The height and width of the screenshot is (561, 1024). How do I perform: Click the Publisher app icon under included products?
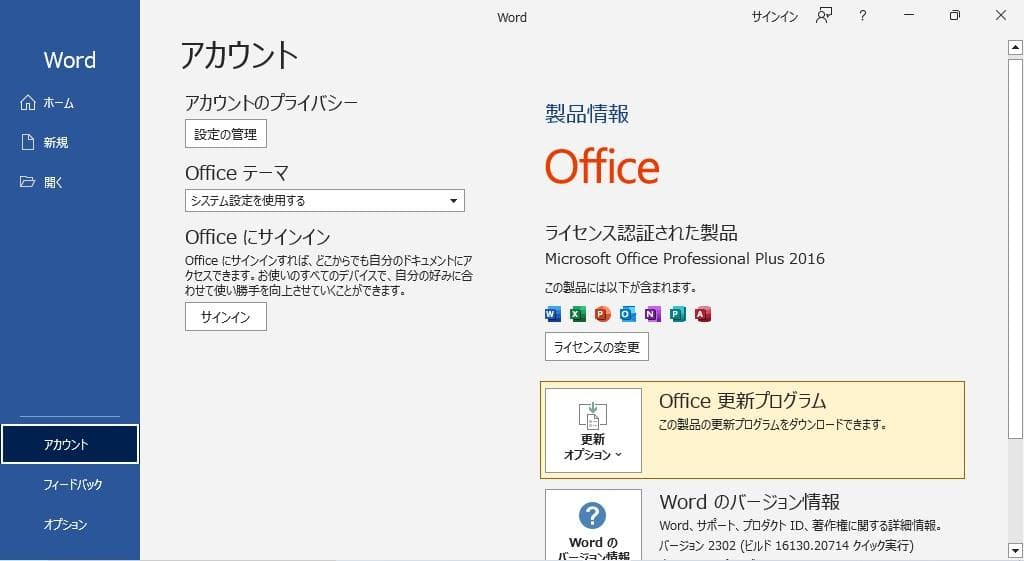677,315
